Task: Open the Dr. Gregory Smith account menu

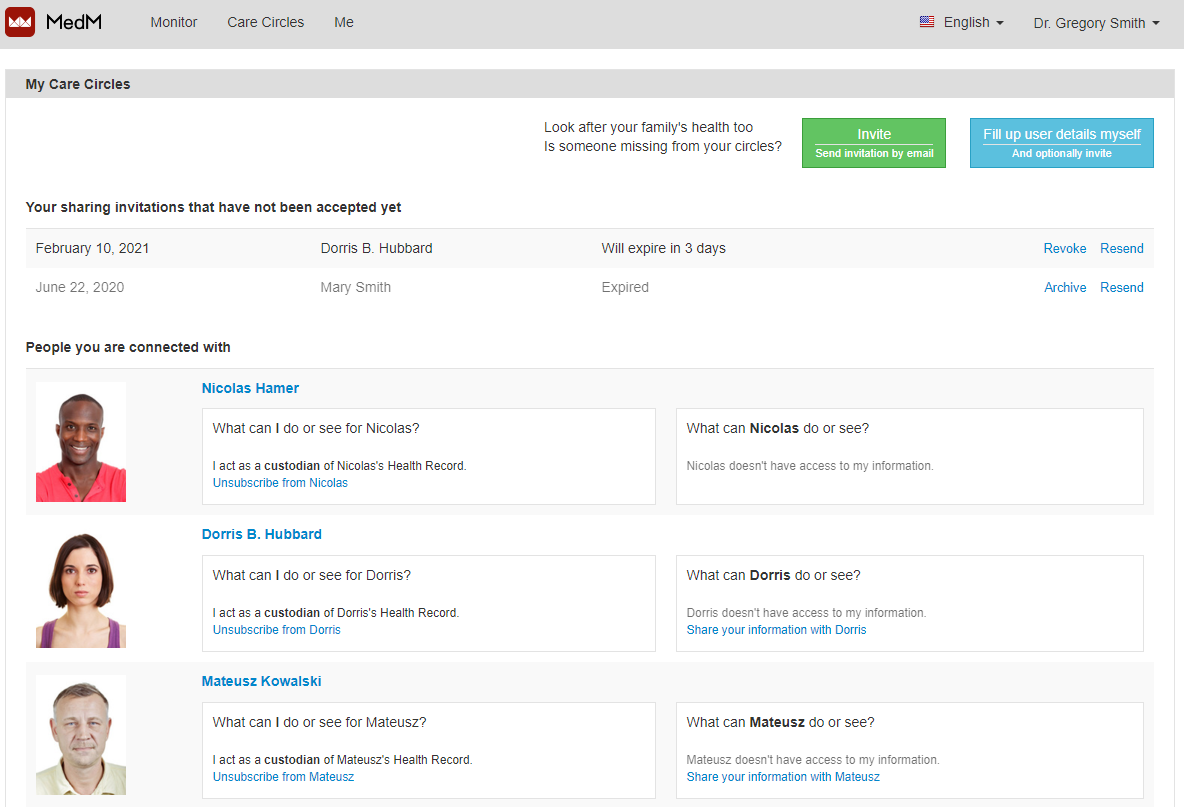Action: point(1096,22)
